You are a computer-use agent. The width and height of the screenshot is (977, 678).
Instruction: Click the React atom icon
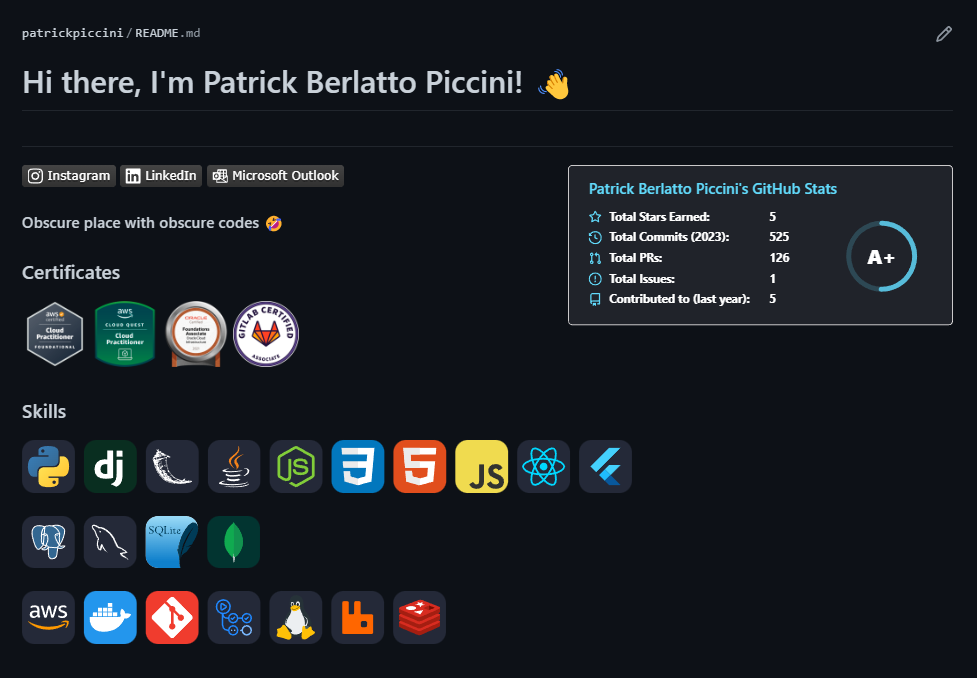point(543,466)
